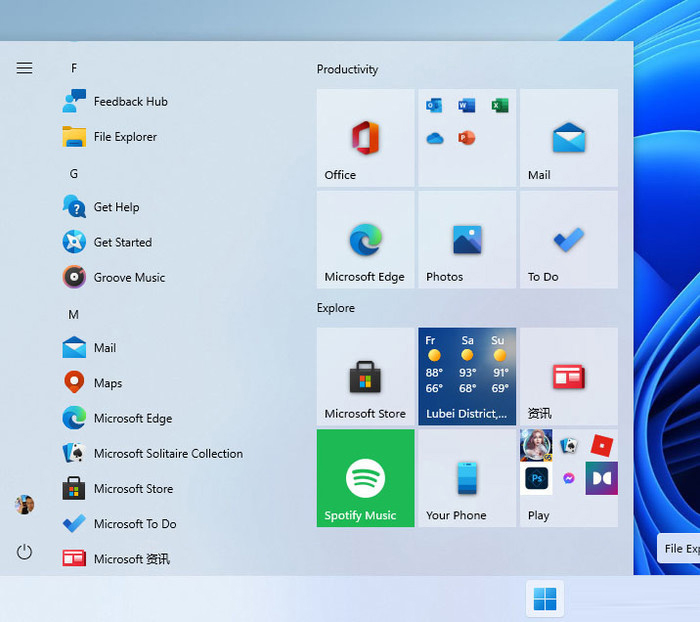Launch Microsoft Solitaire Collection
Image resolution: width=700 pixels, height=622 pixels.
(x=167, y=453)
